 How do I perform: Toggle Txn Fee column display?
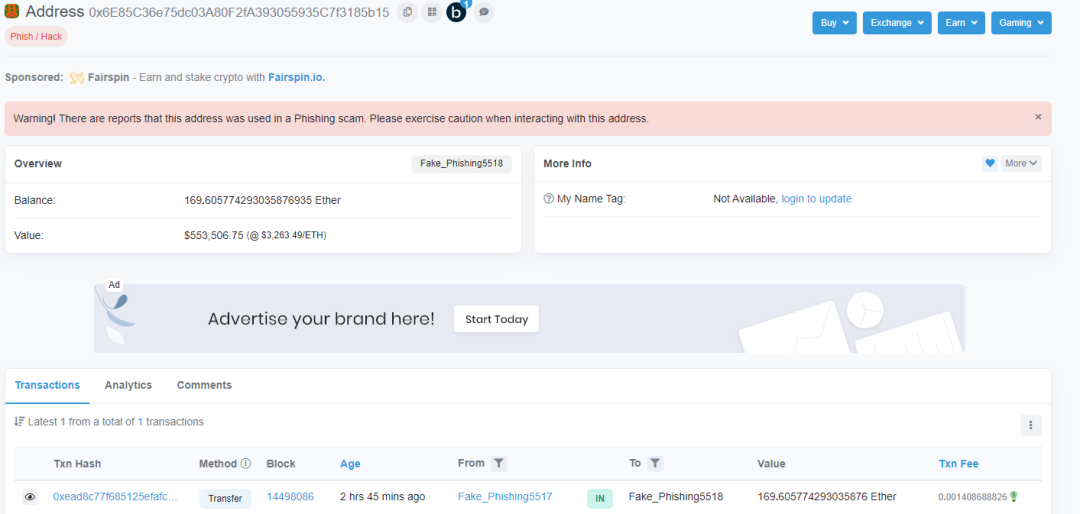pyautogui.click(x=958, y=464)
